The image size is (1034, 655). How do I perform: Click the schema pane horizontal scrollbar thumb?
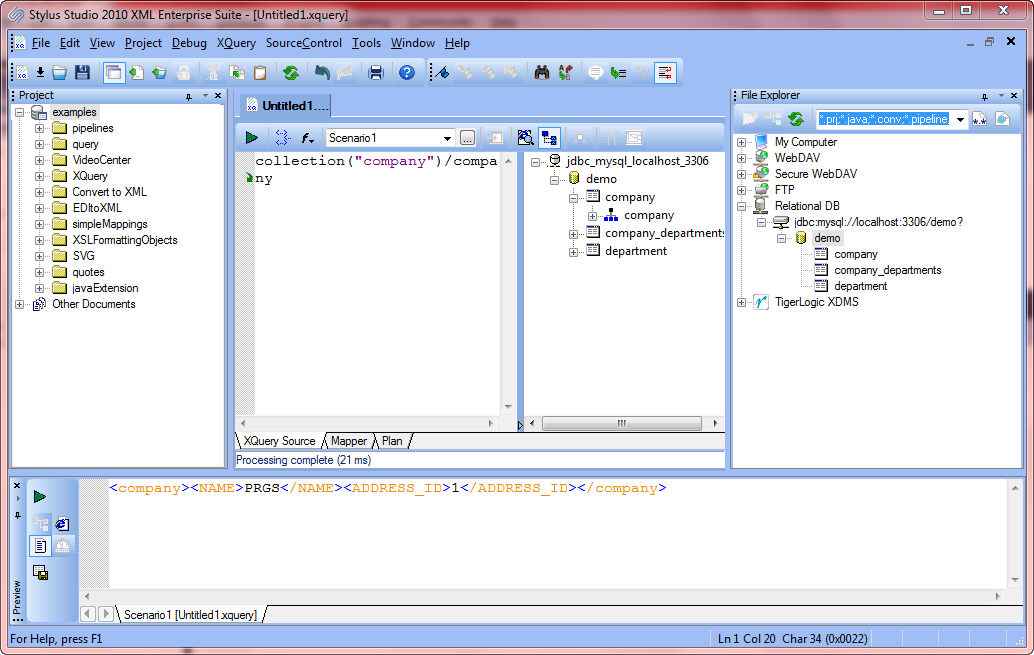coord(621,423)
